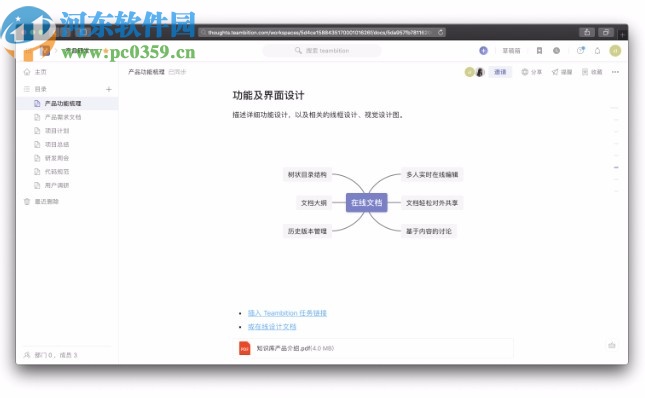Click the 产品功能梳理 breadcrumb title

146,72
